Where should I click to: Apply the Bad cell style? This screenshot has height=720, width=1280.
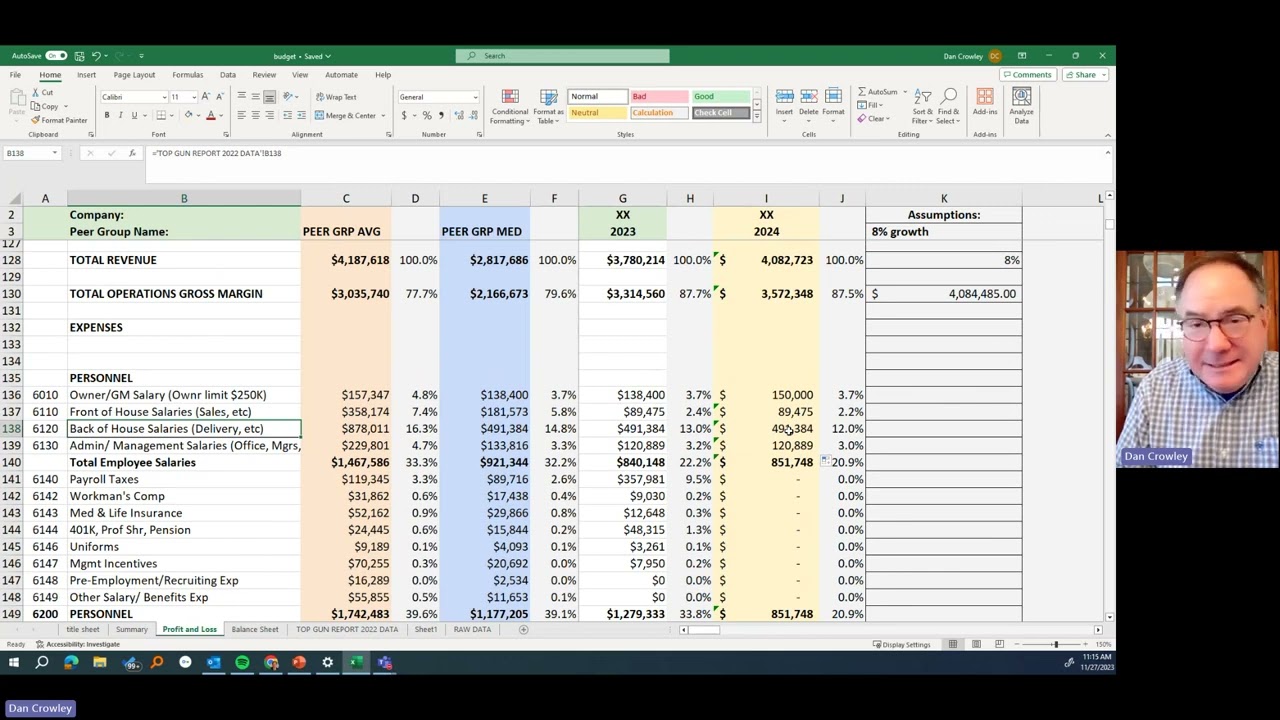(659, 97)
